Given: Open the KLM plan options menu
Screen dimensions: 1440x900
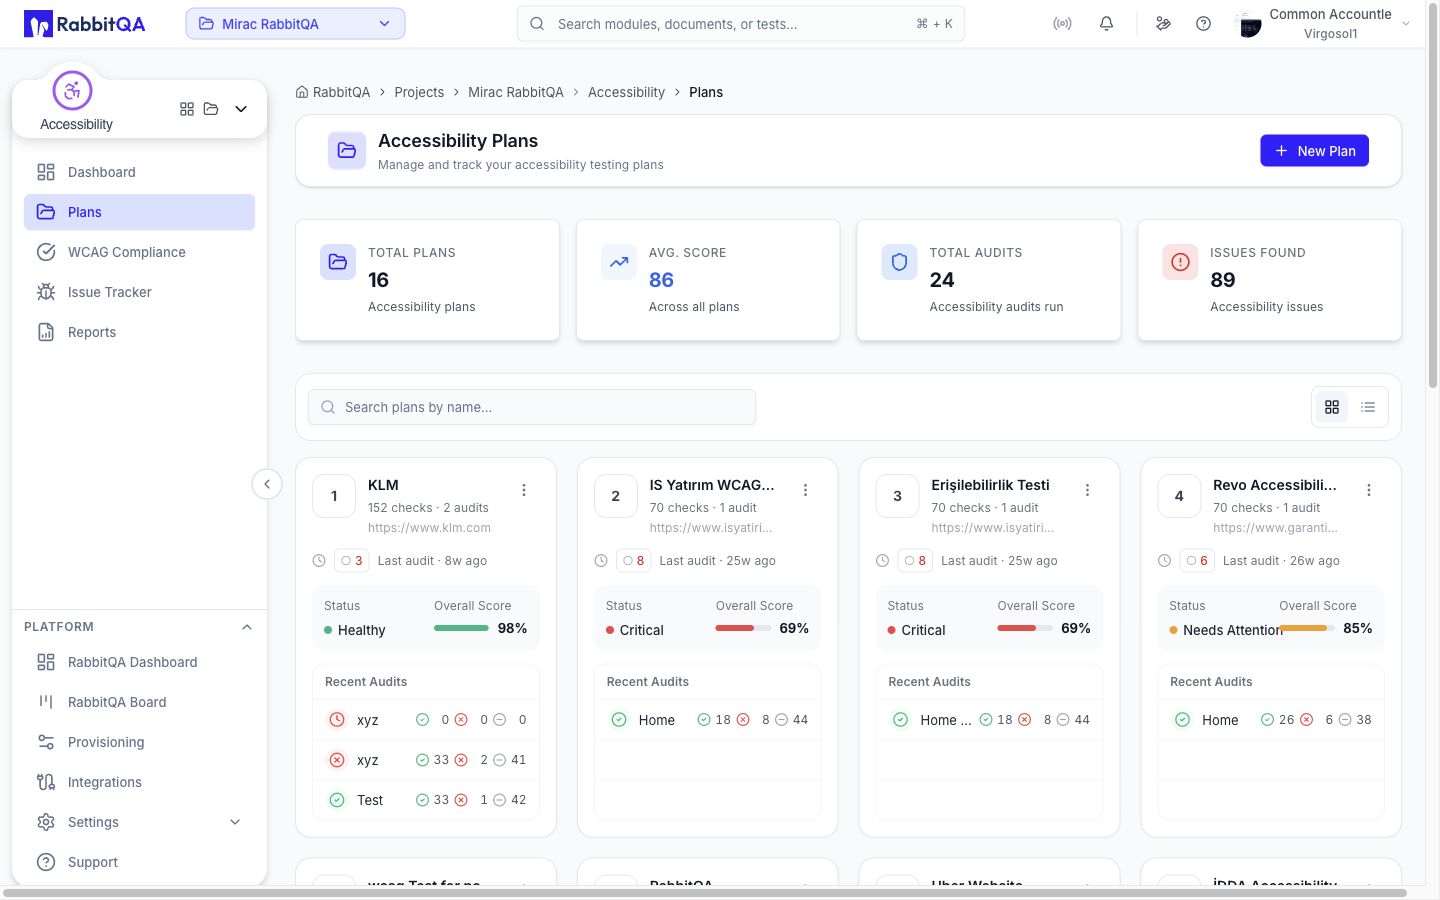Looking at the screenshot, I should pos(524,490).
